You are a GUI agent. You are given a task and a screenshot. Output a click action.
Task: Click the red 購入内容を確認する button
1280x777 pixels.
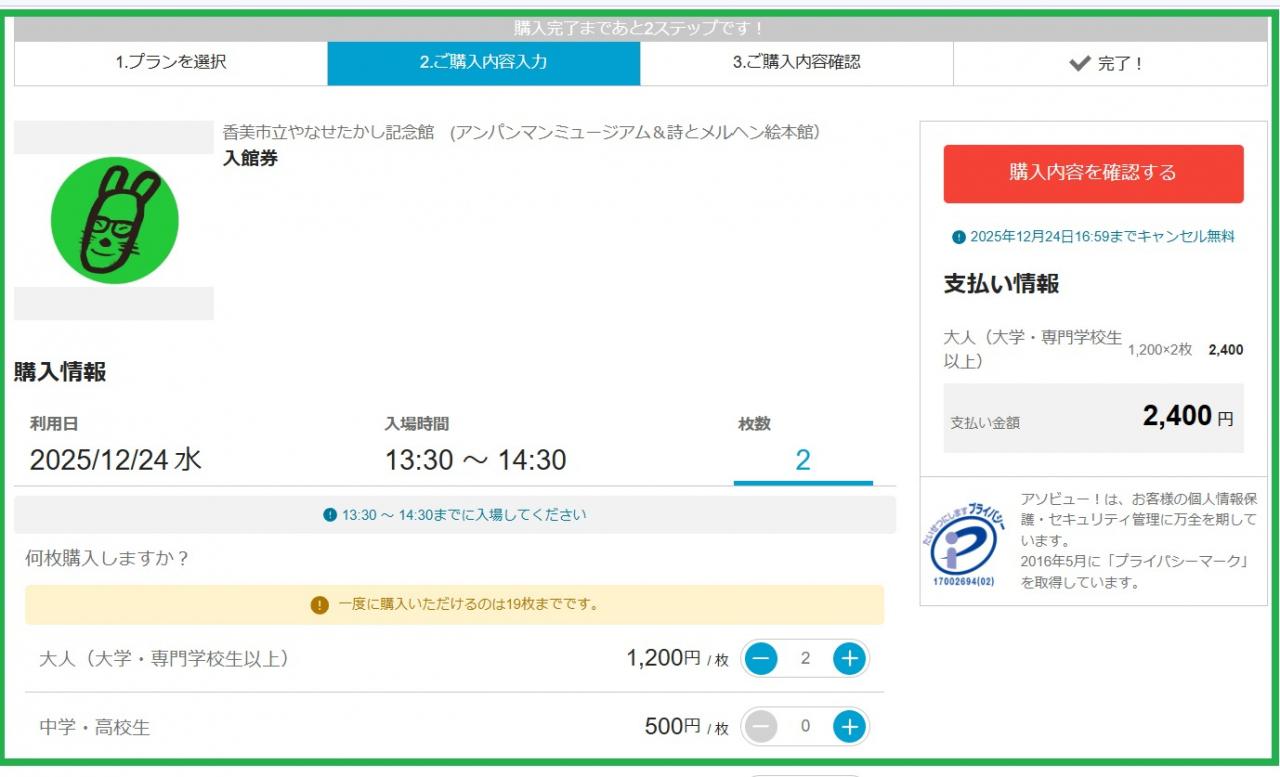(1093, 173)
